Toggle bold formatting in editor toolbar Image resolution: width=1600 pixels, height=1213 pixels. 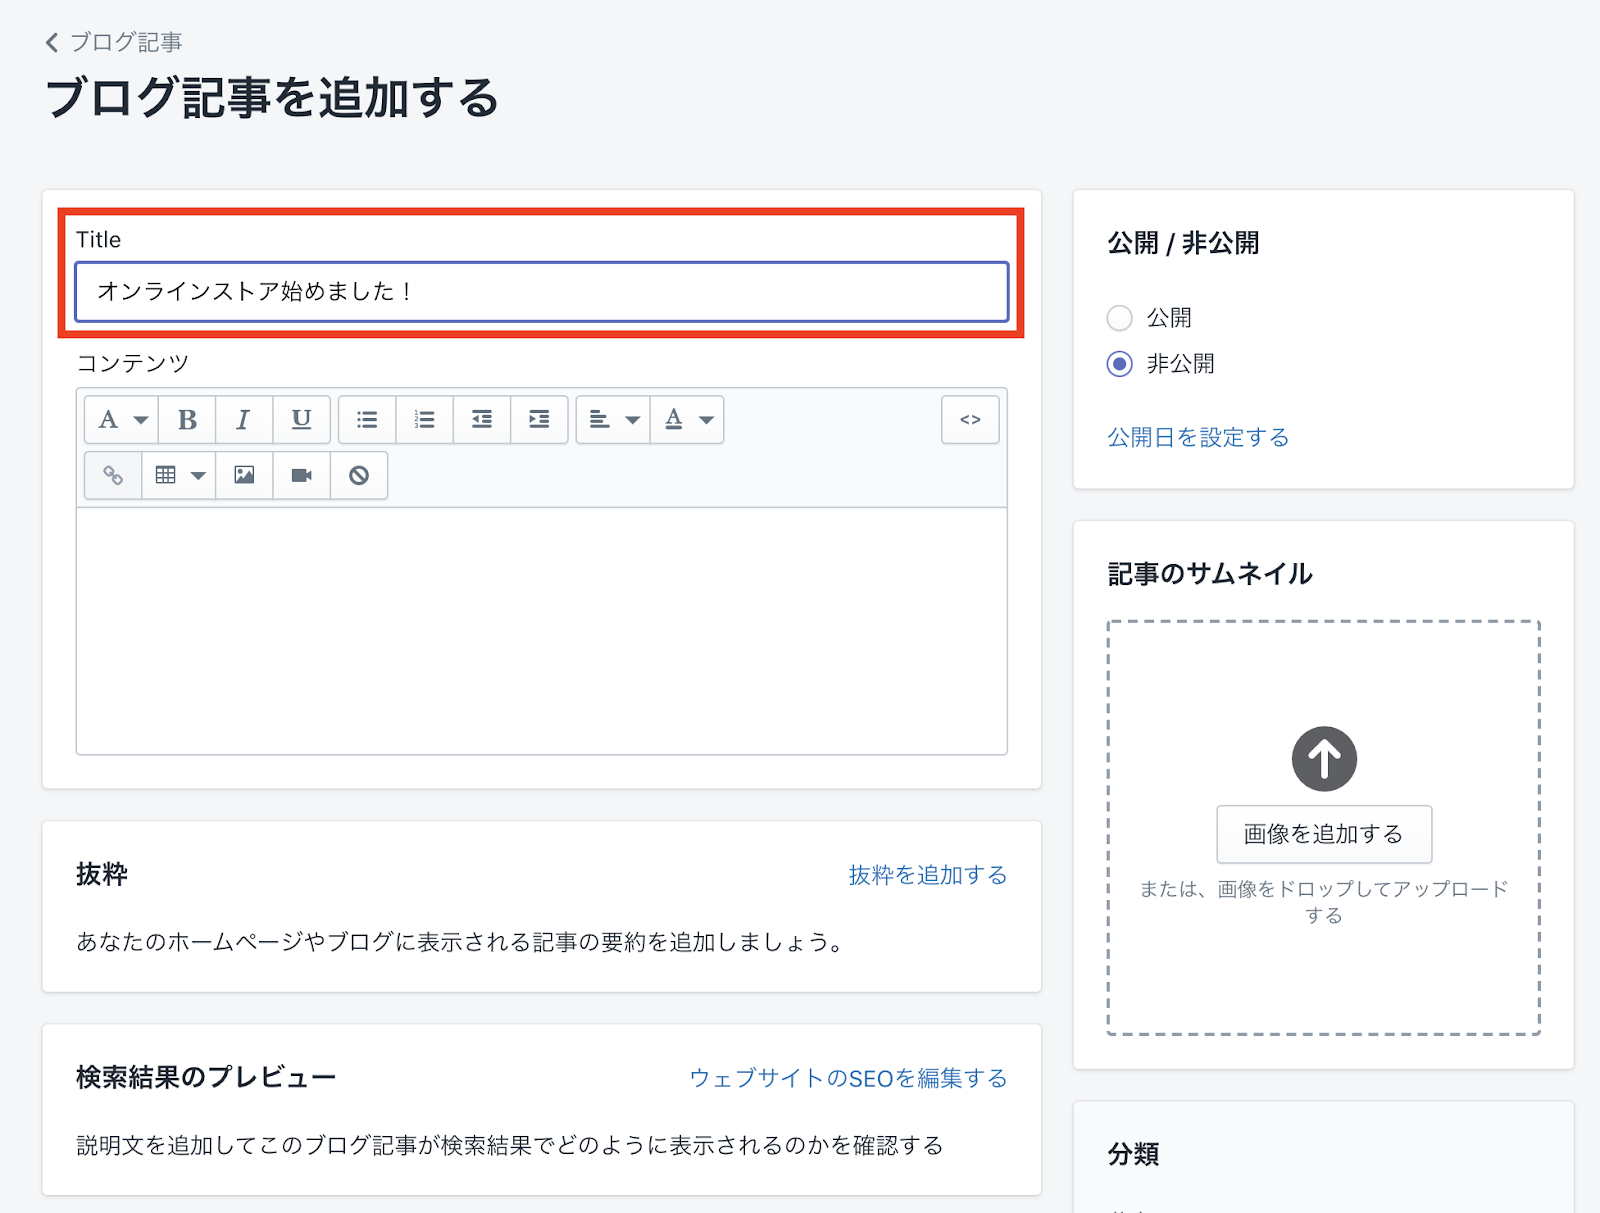(187, 420)
